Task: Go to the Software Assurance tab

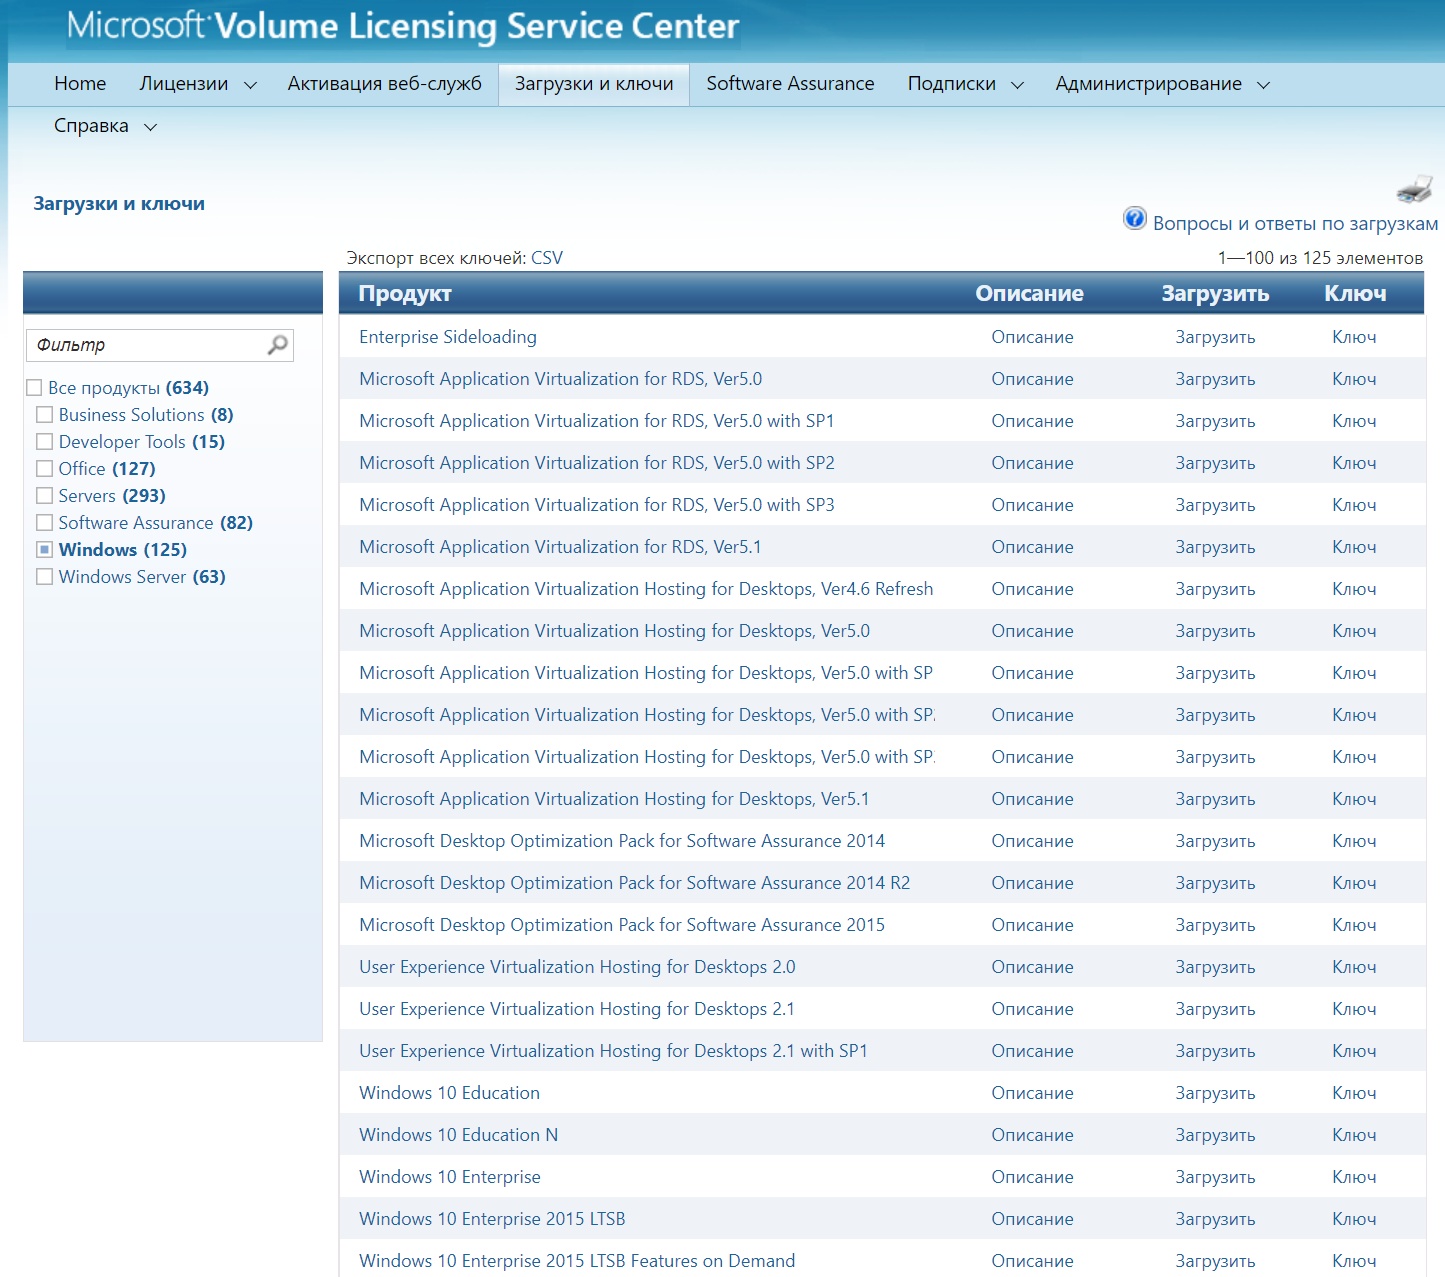Action: coord(790,84)
